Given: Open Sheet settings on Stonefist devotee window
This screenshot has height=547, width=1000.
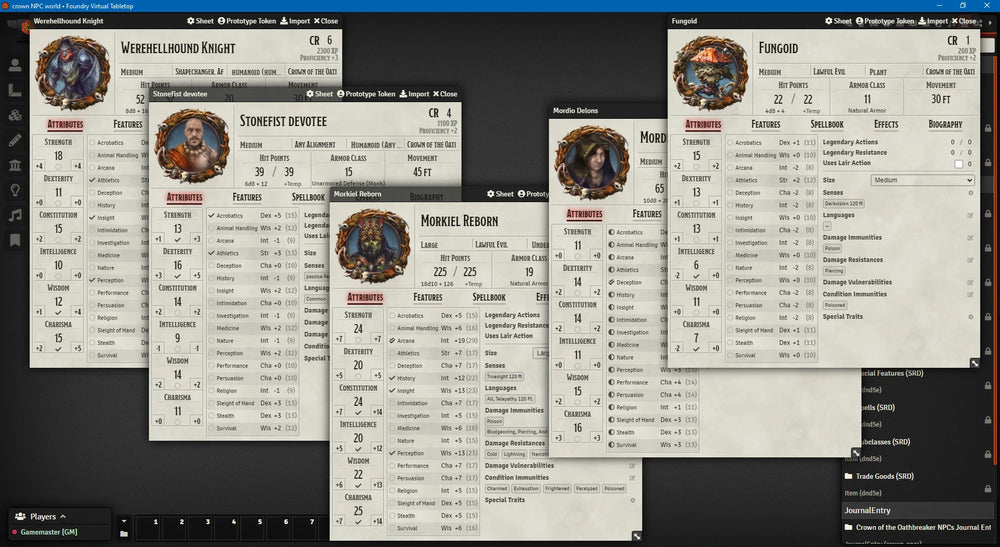Looking at the screenshot, I should [320, 94].
